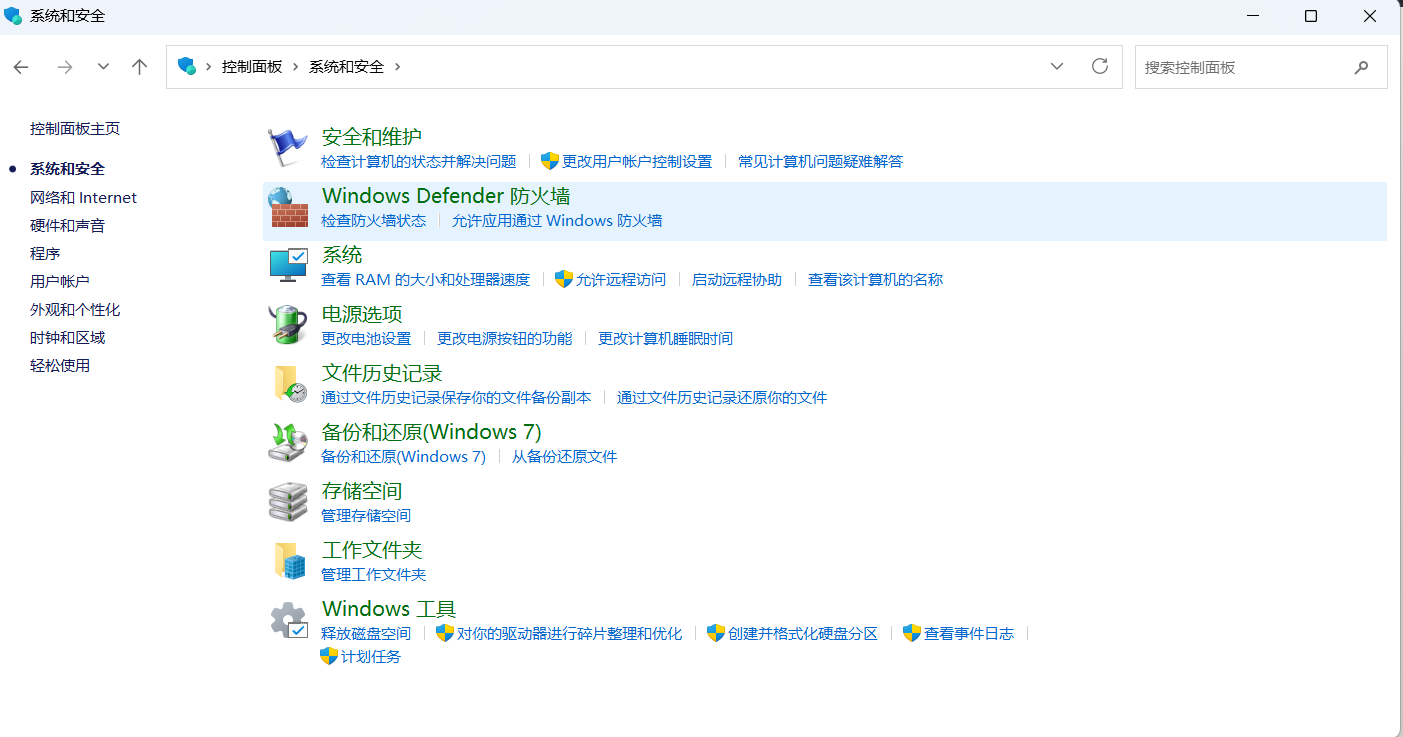
Task: Open 用户帐户 category
Action: (x=60, y=282)
